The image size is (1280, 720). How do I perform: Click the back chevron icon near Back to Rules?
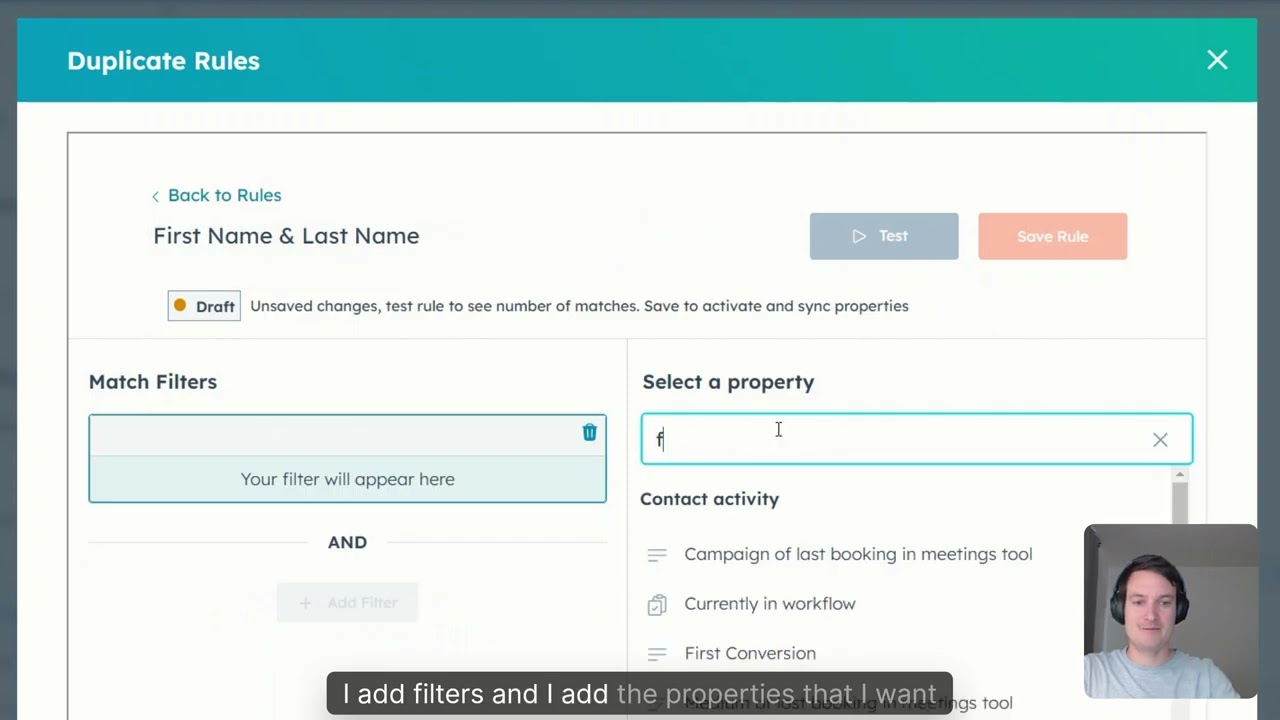[155, 196]
